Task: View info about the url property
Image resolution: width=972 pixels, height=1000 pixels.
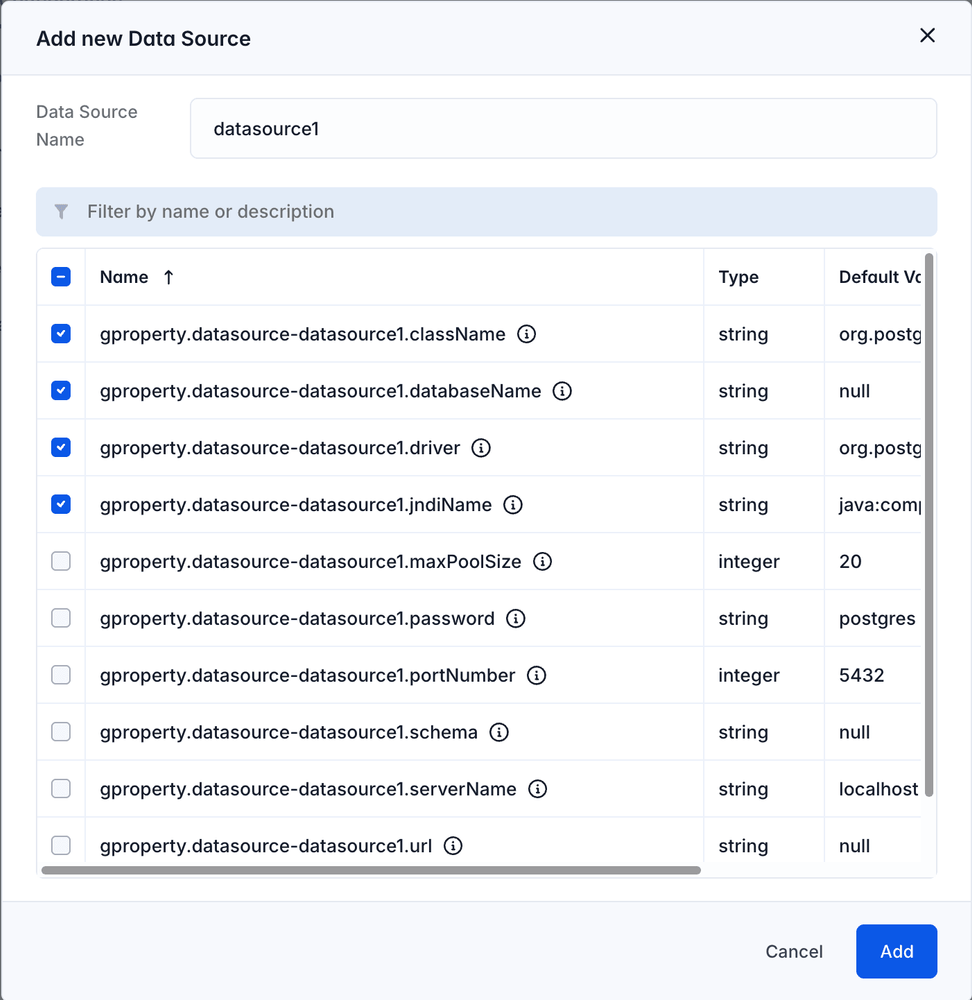Action: pyautogui.click(x=452, y=845)
